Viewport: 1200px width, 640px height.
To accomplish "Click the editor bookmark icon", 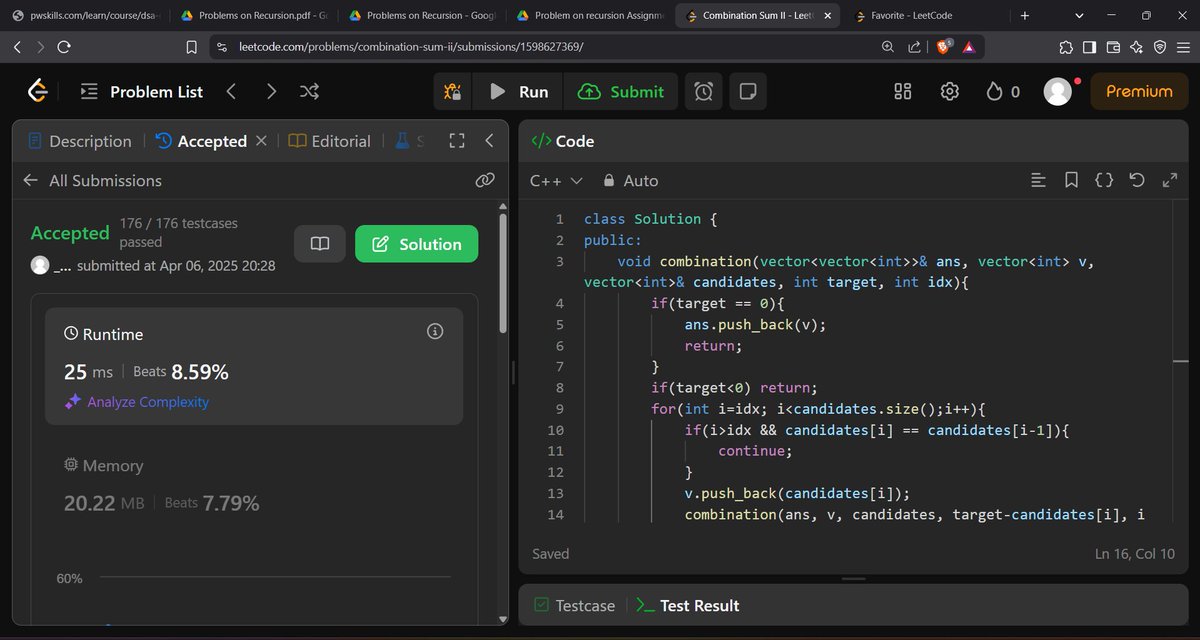I will click(1071, 181).
